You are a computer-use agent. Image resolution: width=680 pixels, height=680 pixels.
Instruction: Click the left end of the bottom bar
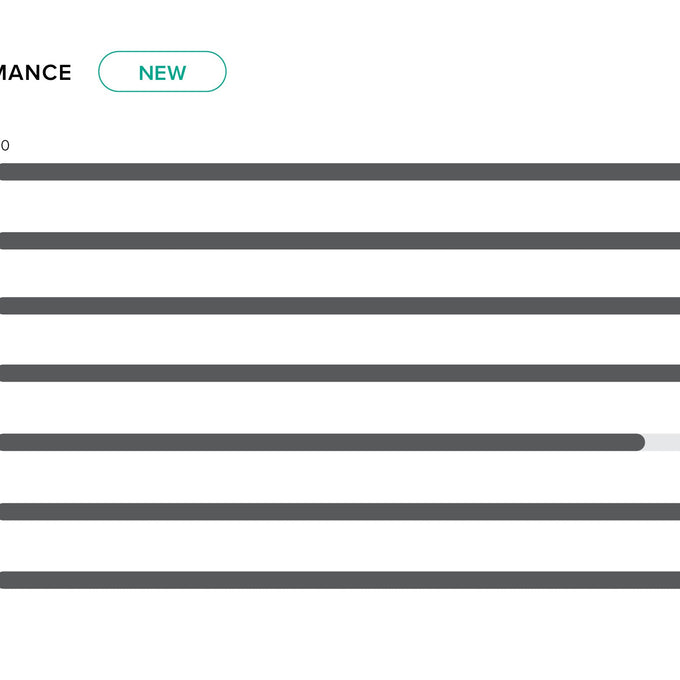pos(8,580)
